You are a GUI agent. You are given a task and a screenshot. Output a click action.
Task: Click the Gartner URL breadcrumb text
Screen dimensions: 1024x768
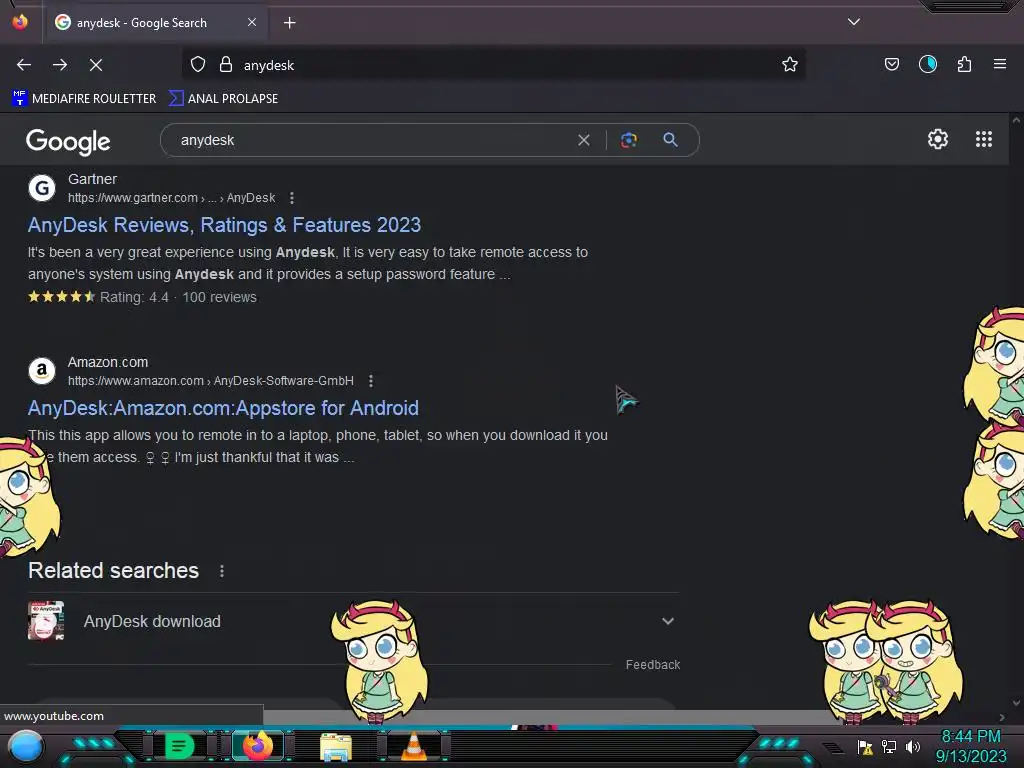171,198
